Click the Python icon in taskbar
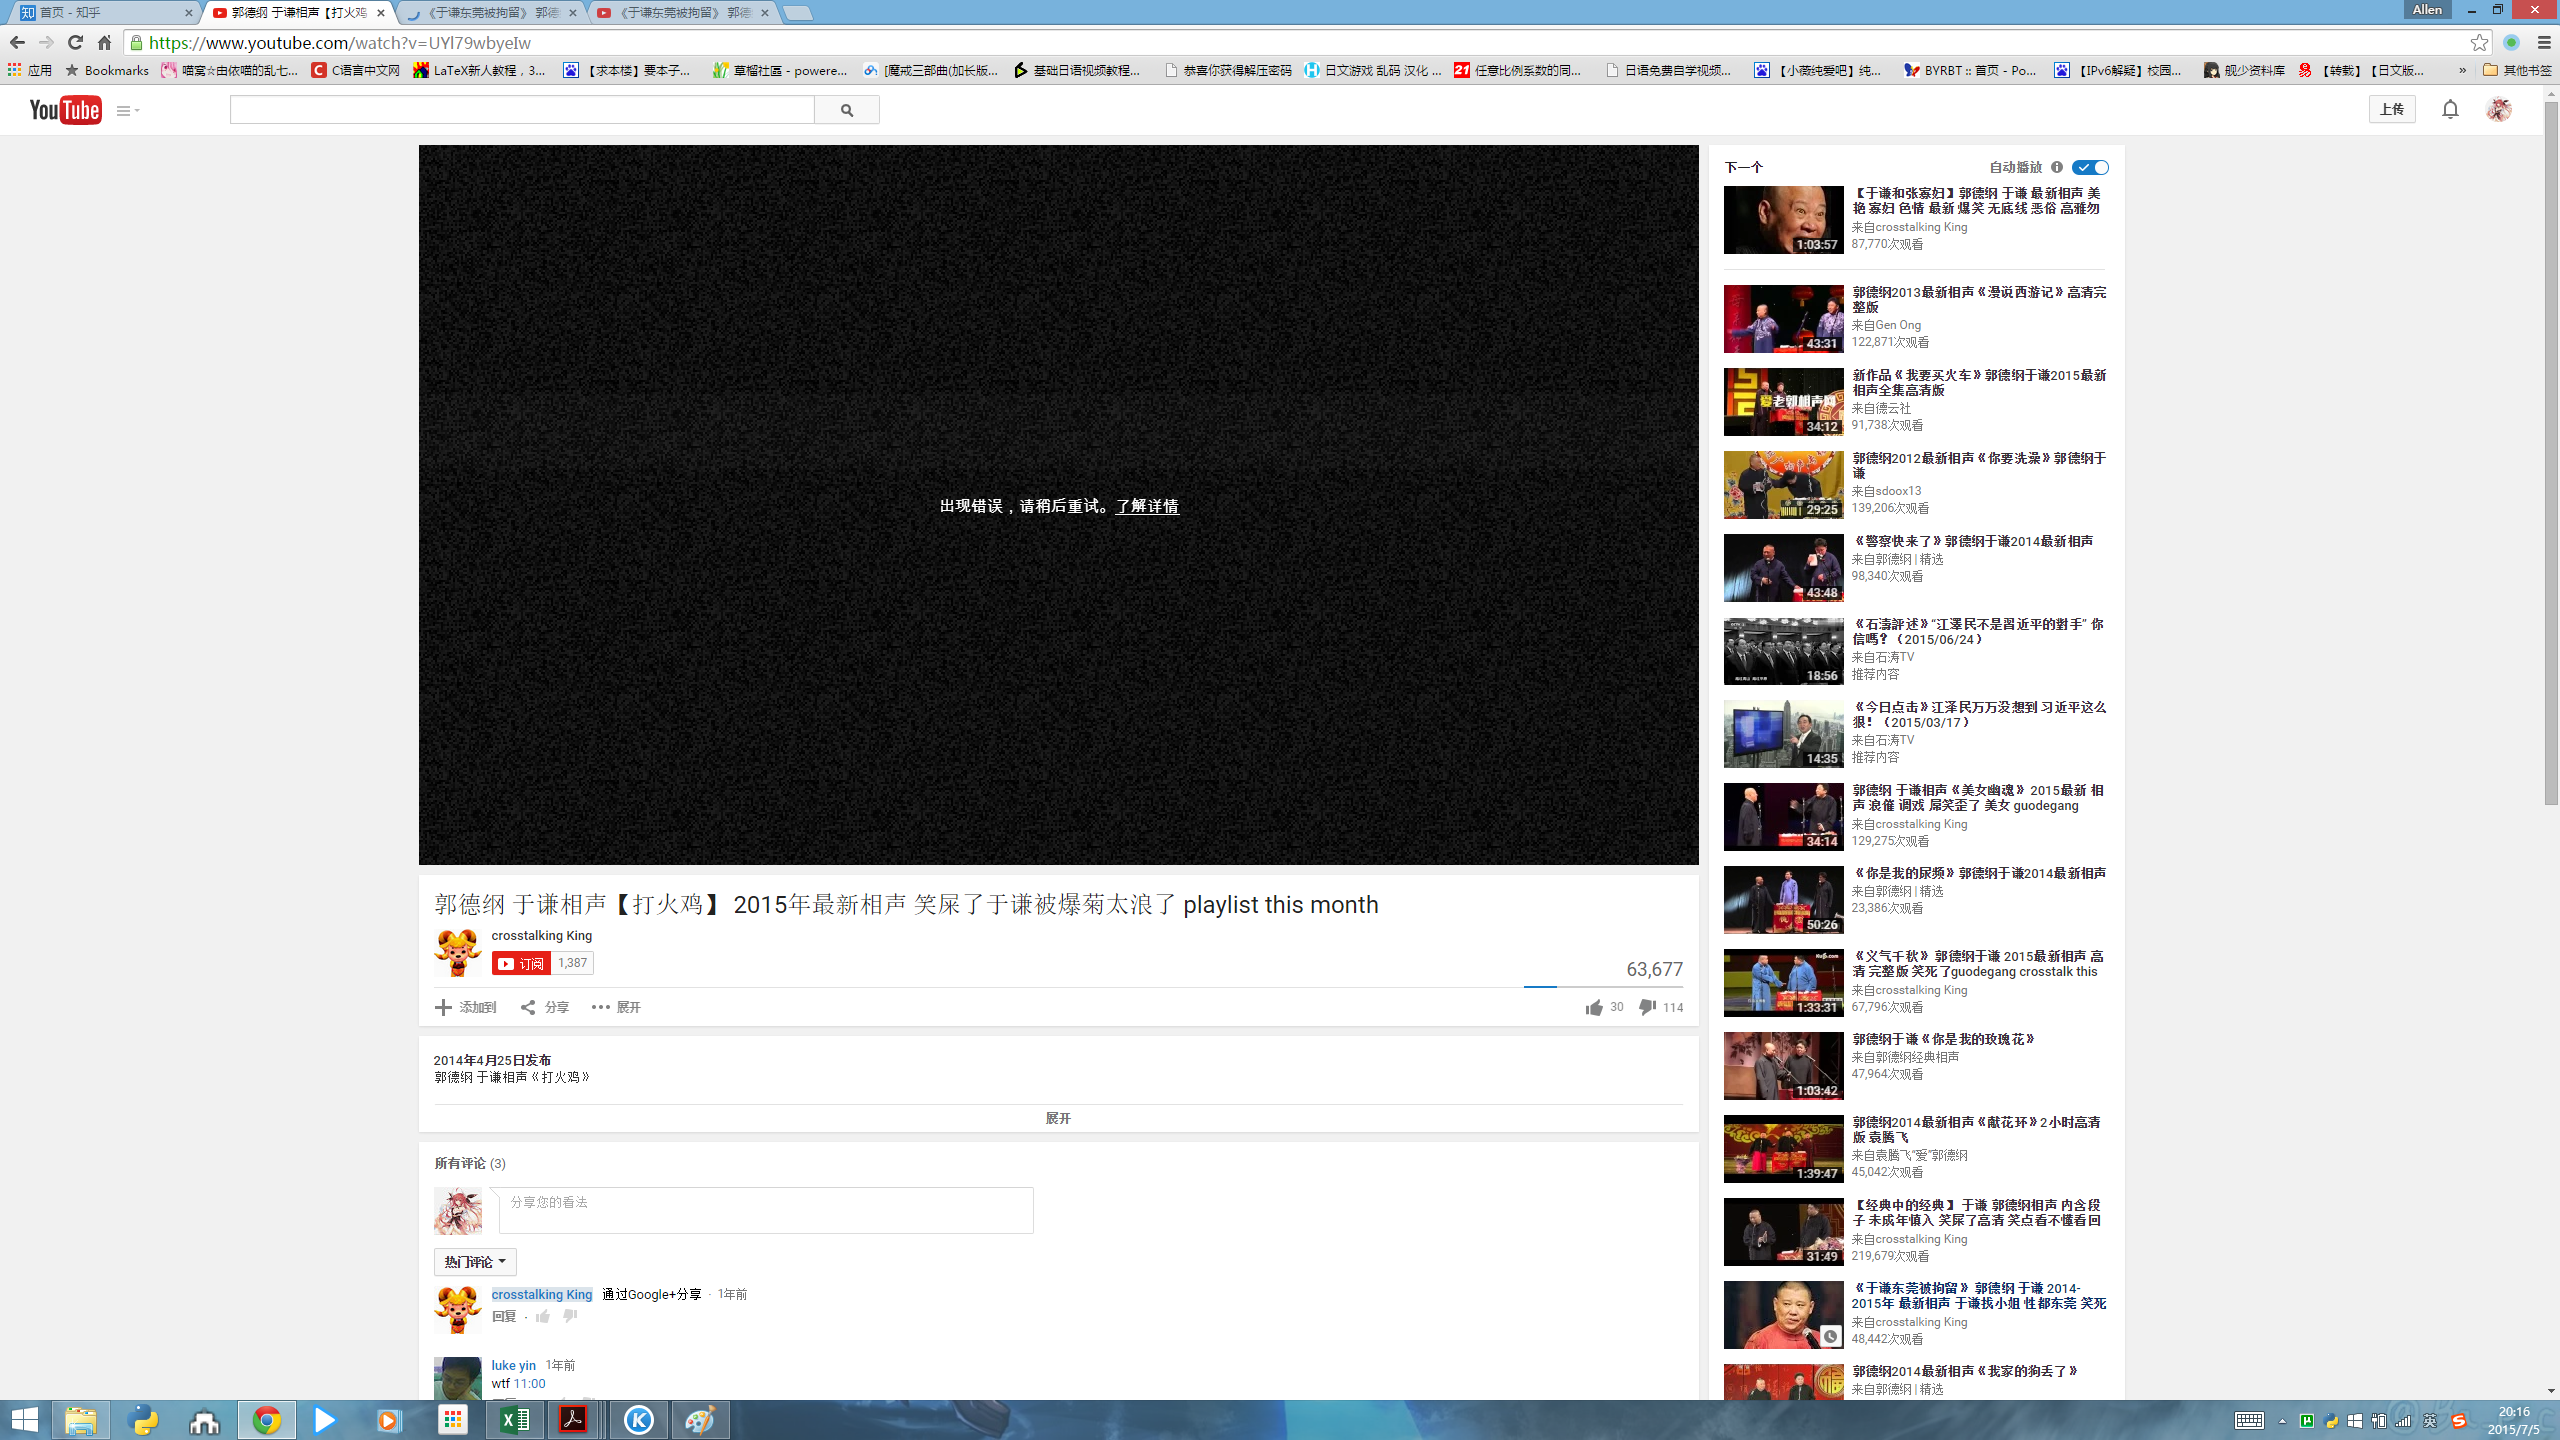Screen dimensions: 2560x1440 (x=145, y=1420)
